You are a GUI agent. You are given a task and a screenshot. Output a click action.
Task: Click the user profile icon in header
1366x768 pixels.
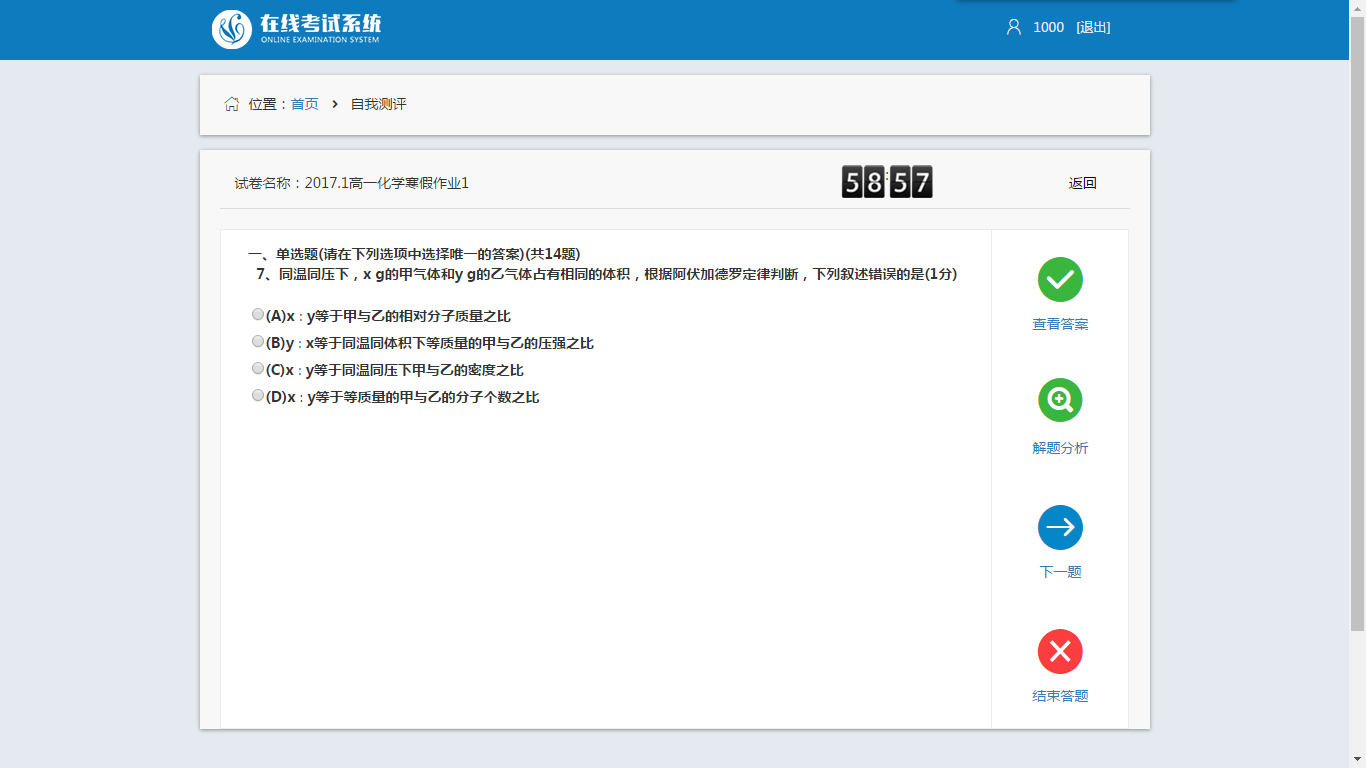point(1014,27)
